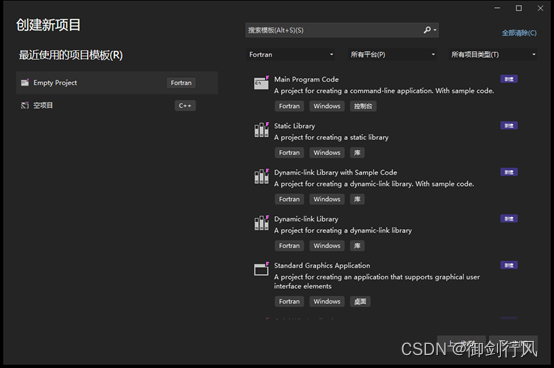
Task: Click Fortran tag under Main Program Code
Action: [289, 106]
